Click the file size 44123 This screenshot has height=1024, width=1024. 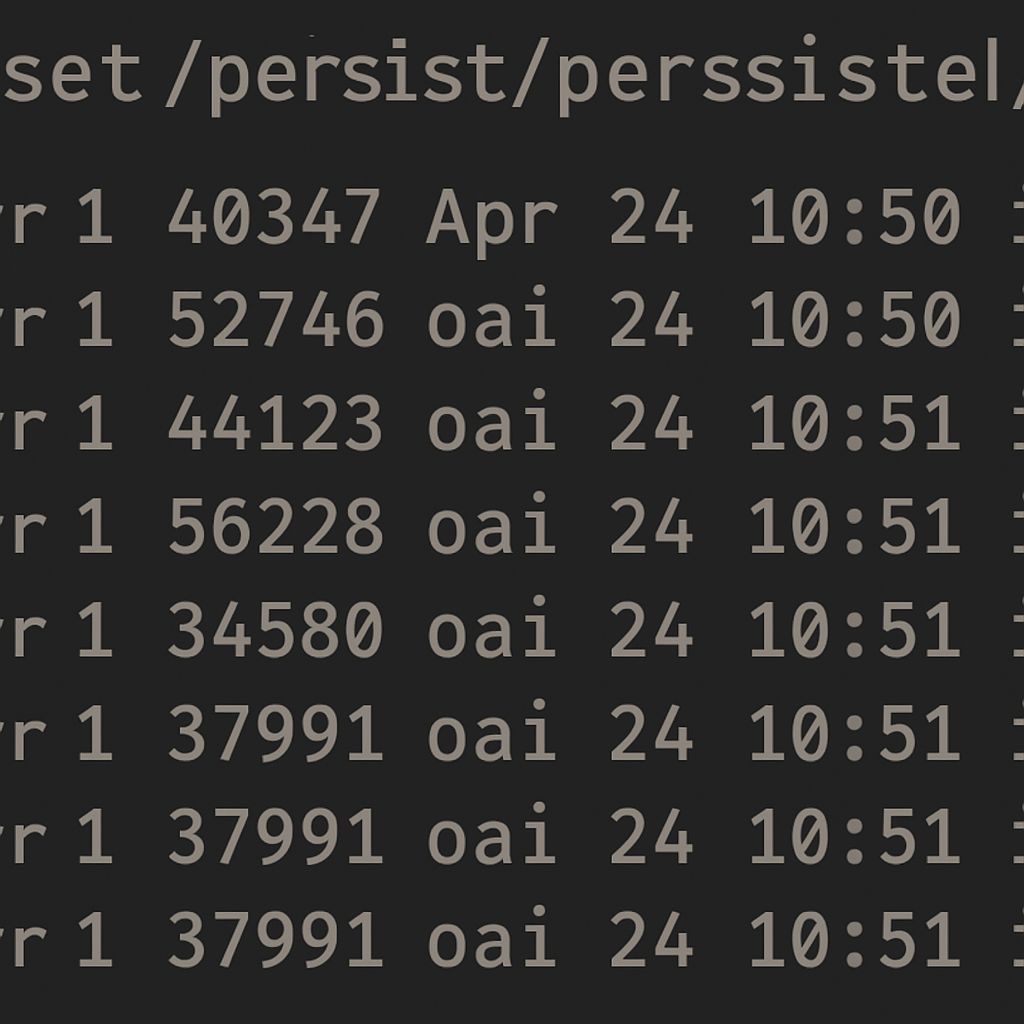pos(275,423)
